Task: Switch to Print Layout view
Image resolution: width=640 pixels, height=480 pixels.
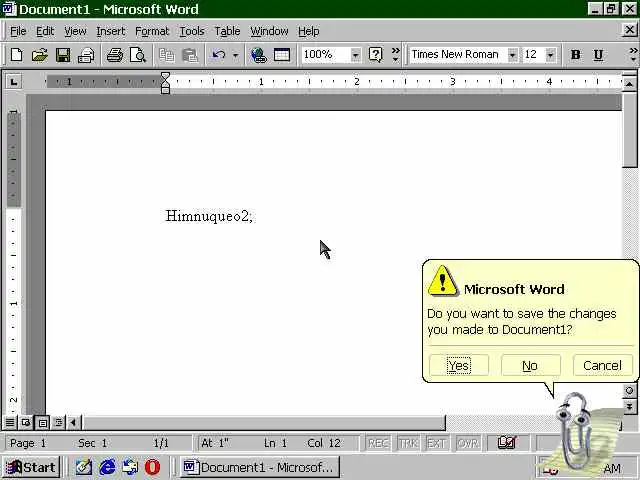Action: pos(42,422)
